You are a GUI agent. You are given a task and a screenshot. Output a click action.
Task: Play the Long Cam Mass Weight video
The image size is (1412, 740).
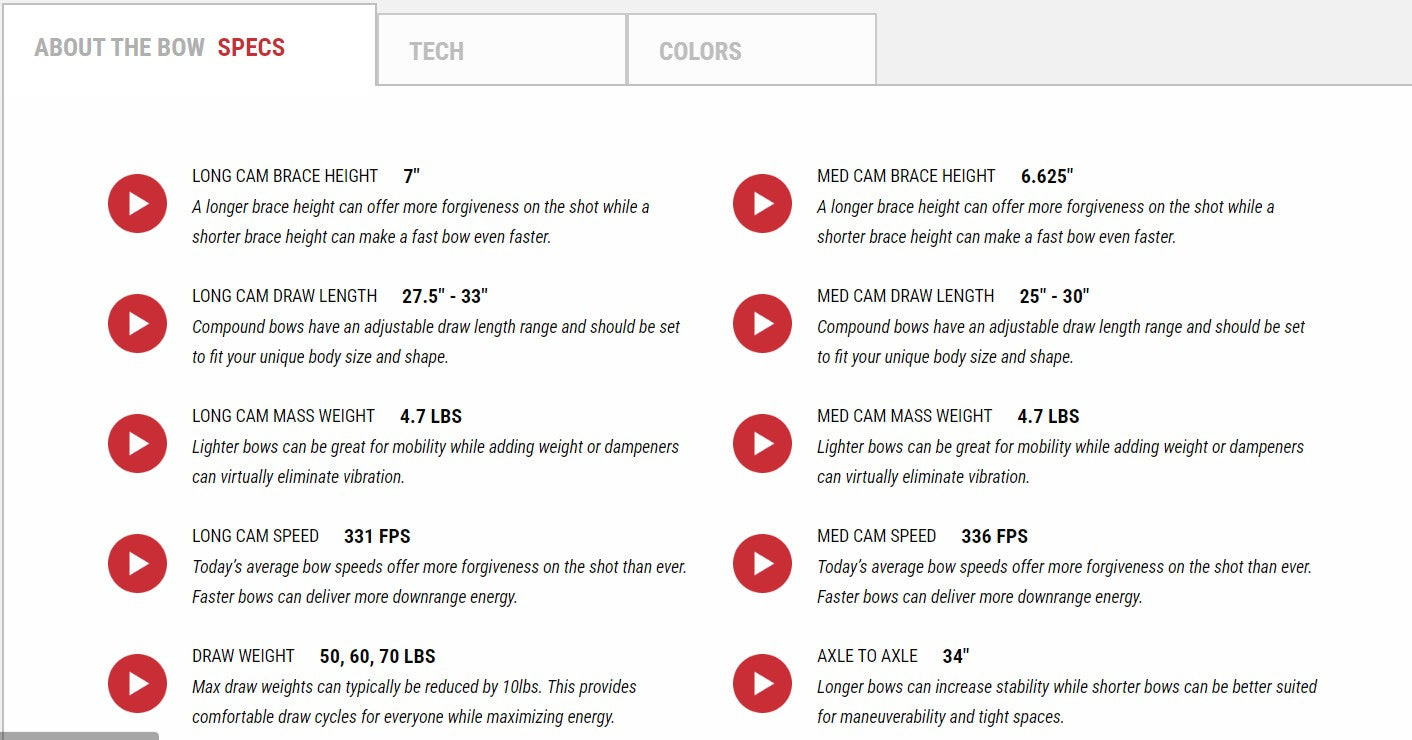[137, 444]
